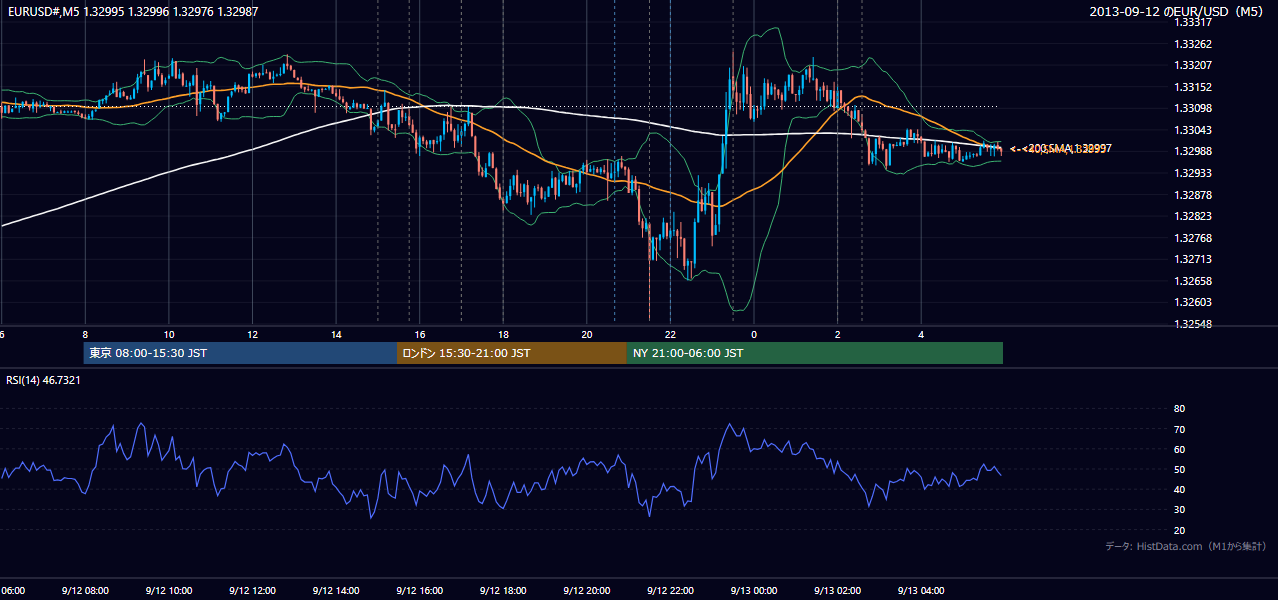This screenshot has height=600, width=1278.
Task: Click the 1.32933 price axis label
Action: click(x=1193, y=173)
